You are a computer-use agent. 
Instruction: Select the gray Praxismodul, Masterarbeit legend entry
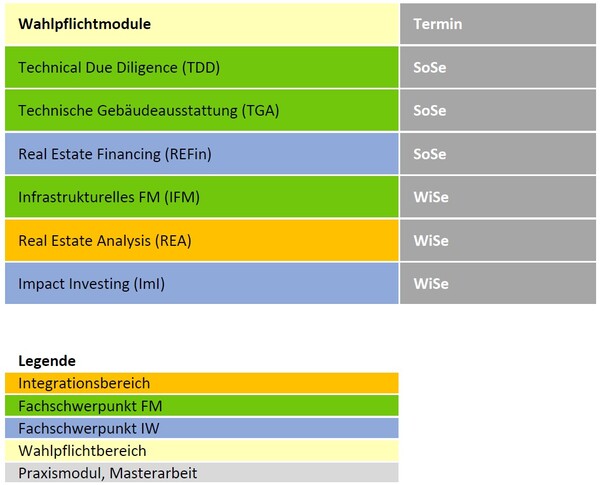pyautogui.click(x=200, y=472)
